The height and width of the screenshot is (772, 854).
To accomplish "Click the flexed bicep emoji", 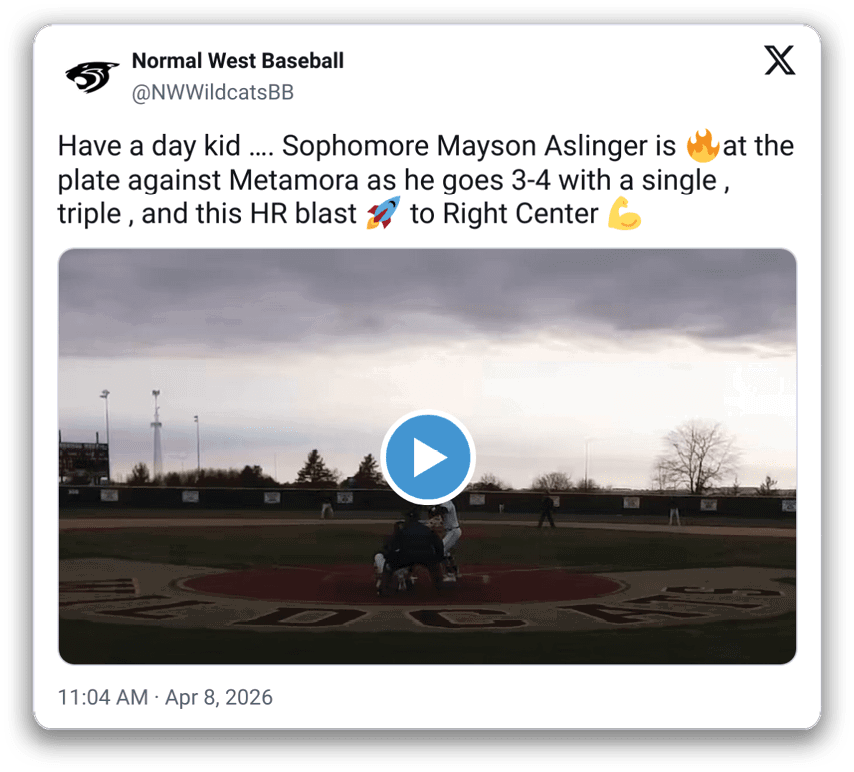I will pos(625,213).
